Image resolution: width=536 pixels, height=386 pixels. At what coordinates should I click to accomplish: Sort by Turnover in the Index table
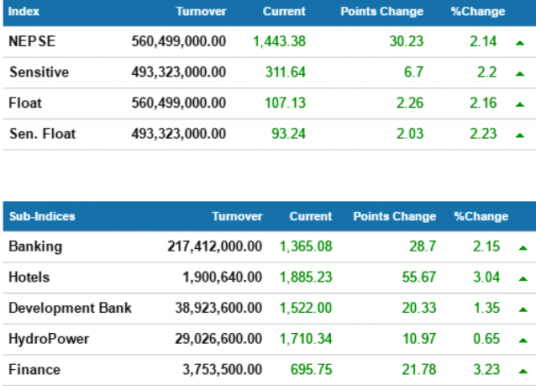pyautogui.click(x=201, y=11)
